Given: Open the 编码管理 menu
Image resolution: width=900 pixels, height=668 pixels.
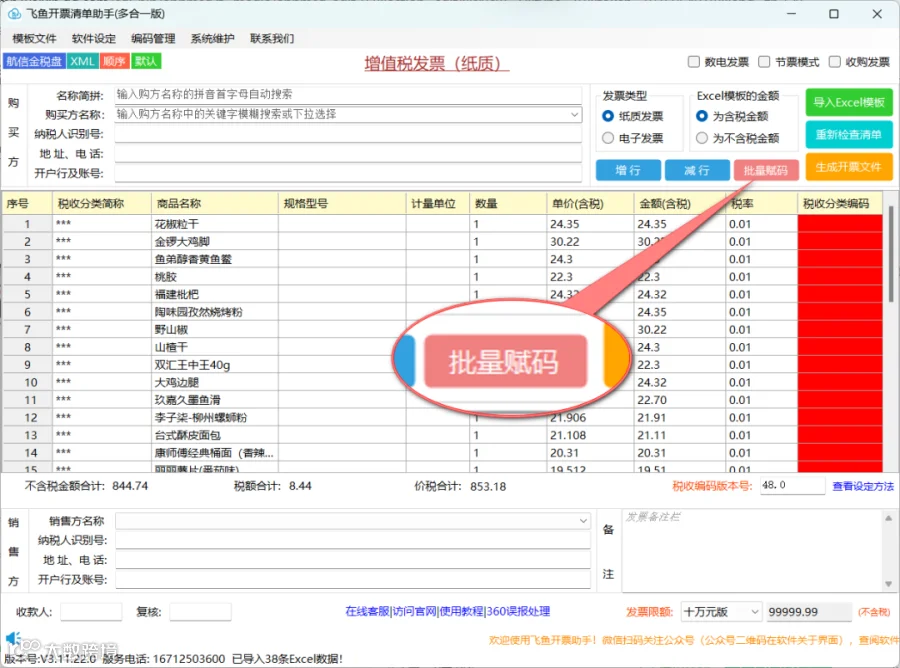Looking at the screenshot, I should point(153,38).
